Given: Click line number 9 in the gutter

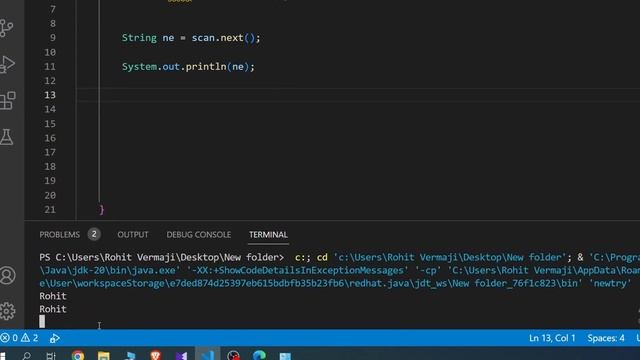Looking at the screenshot, I should [53, 38].
